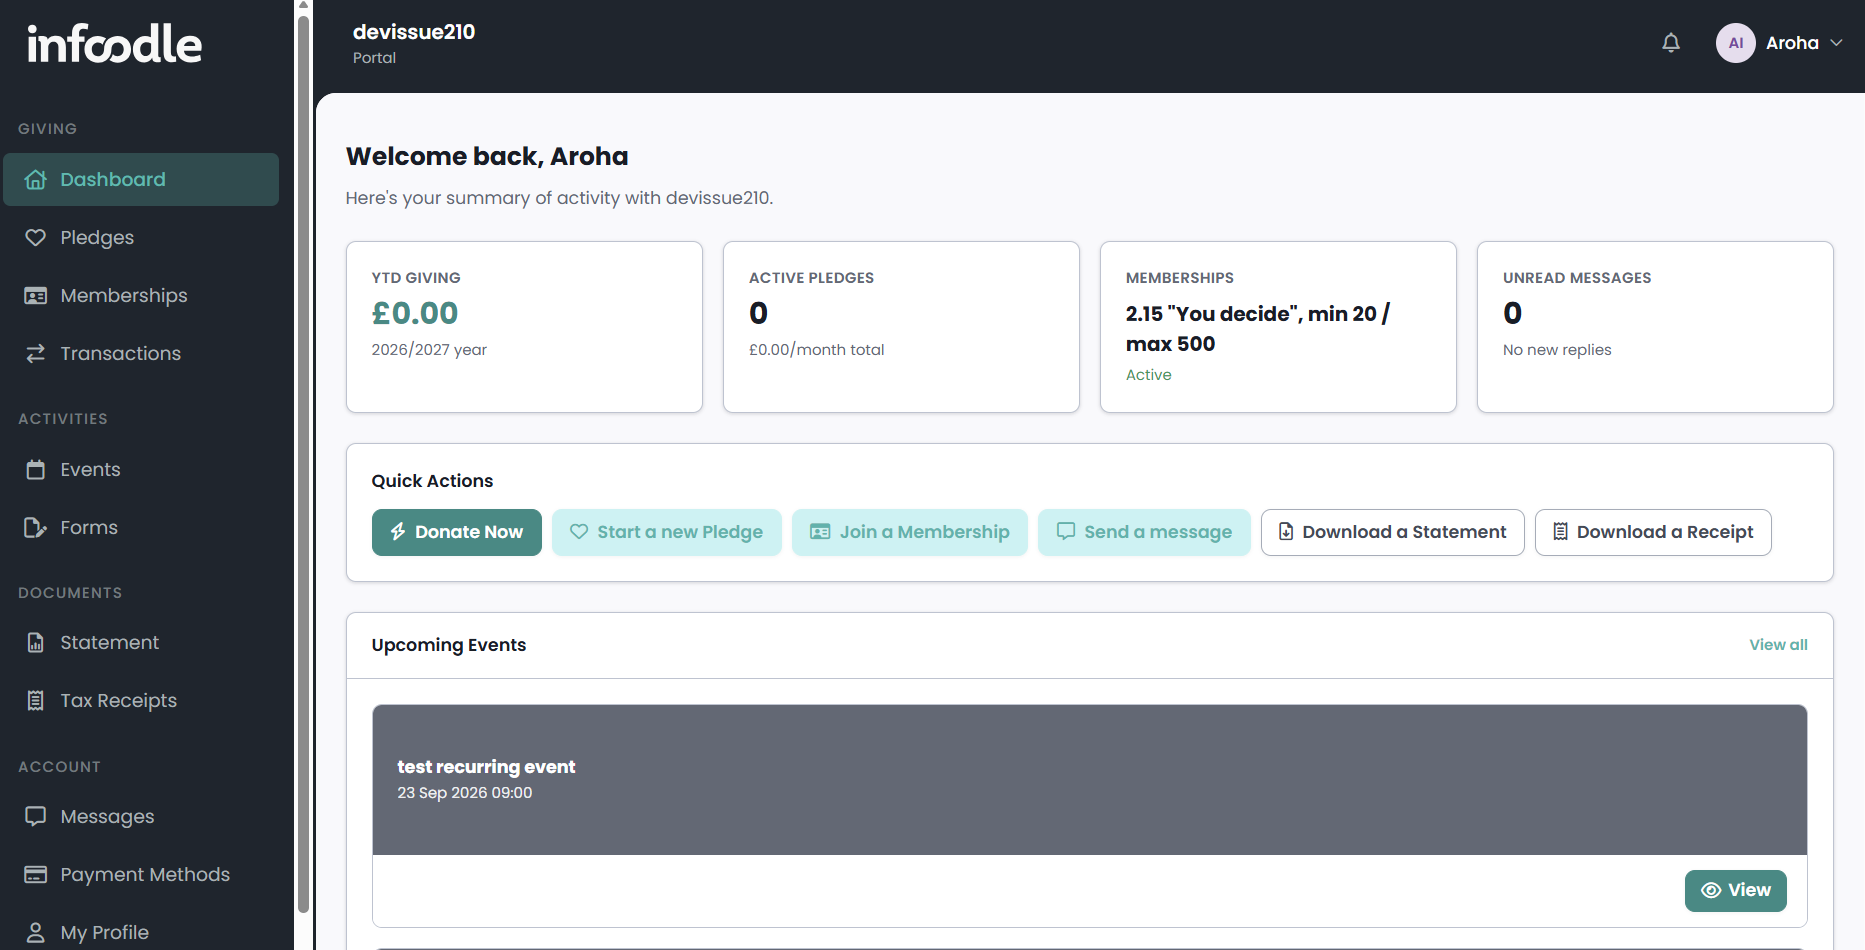
Task: Click View button for test recurring event
Action: (1736, 891)
